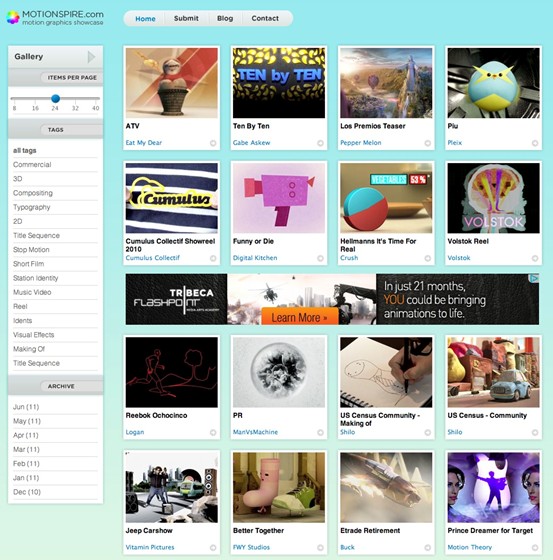Click the round icon on the Prince Dreamer card

[535, 548]
